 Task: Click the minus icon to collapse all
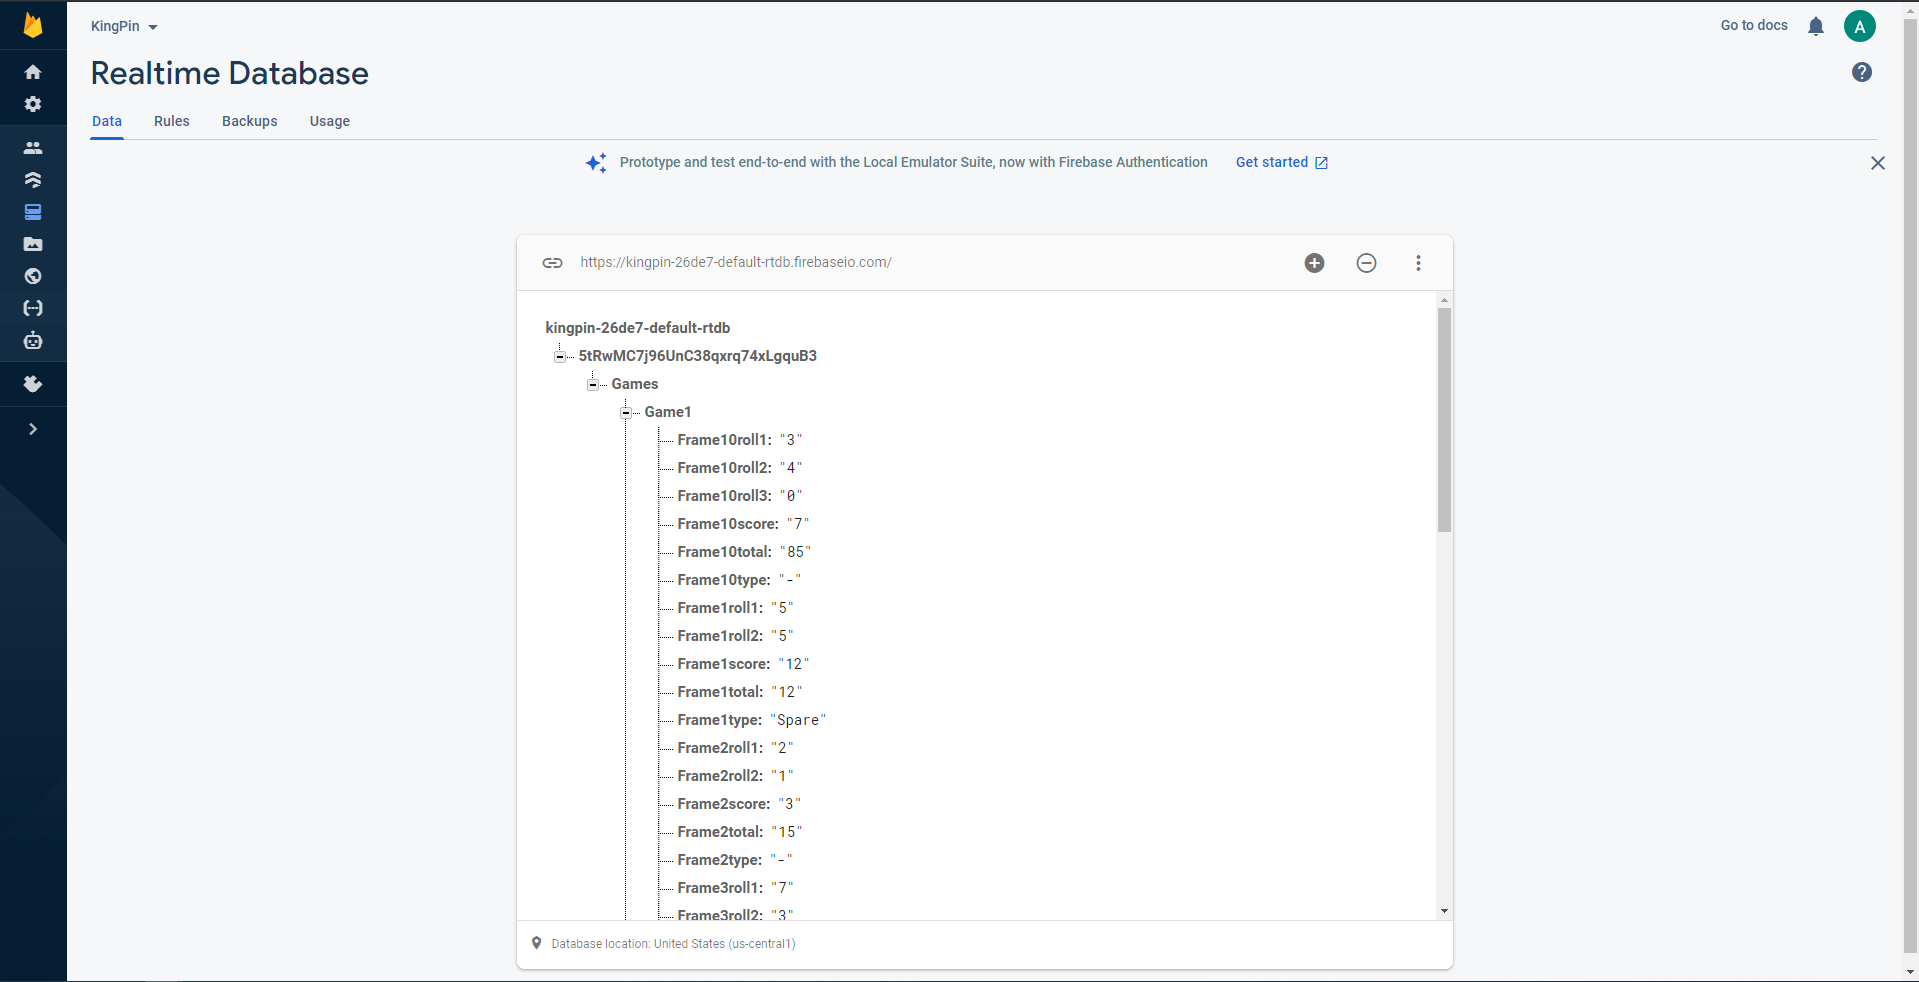tap(1367, 263)
